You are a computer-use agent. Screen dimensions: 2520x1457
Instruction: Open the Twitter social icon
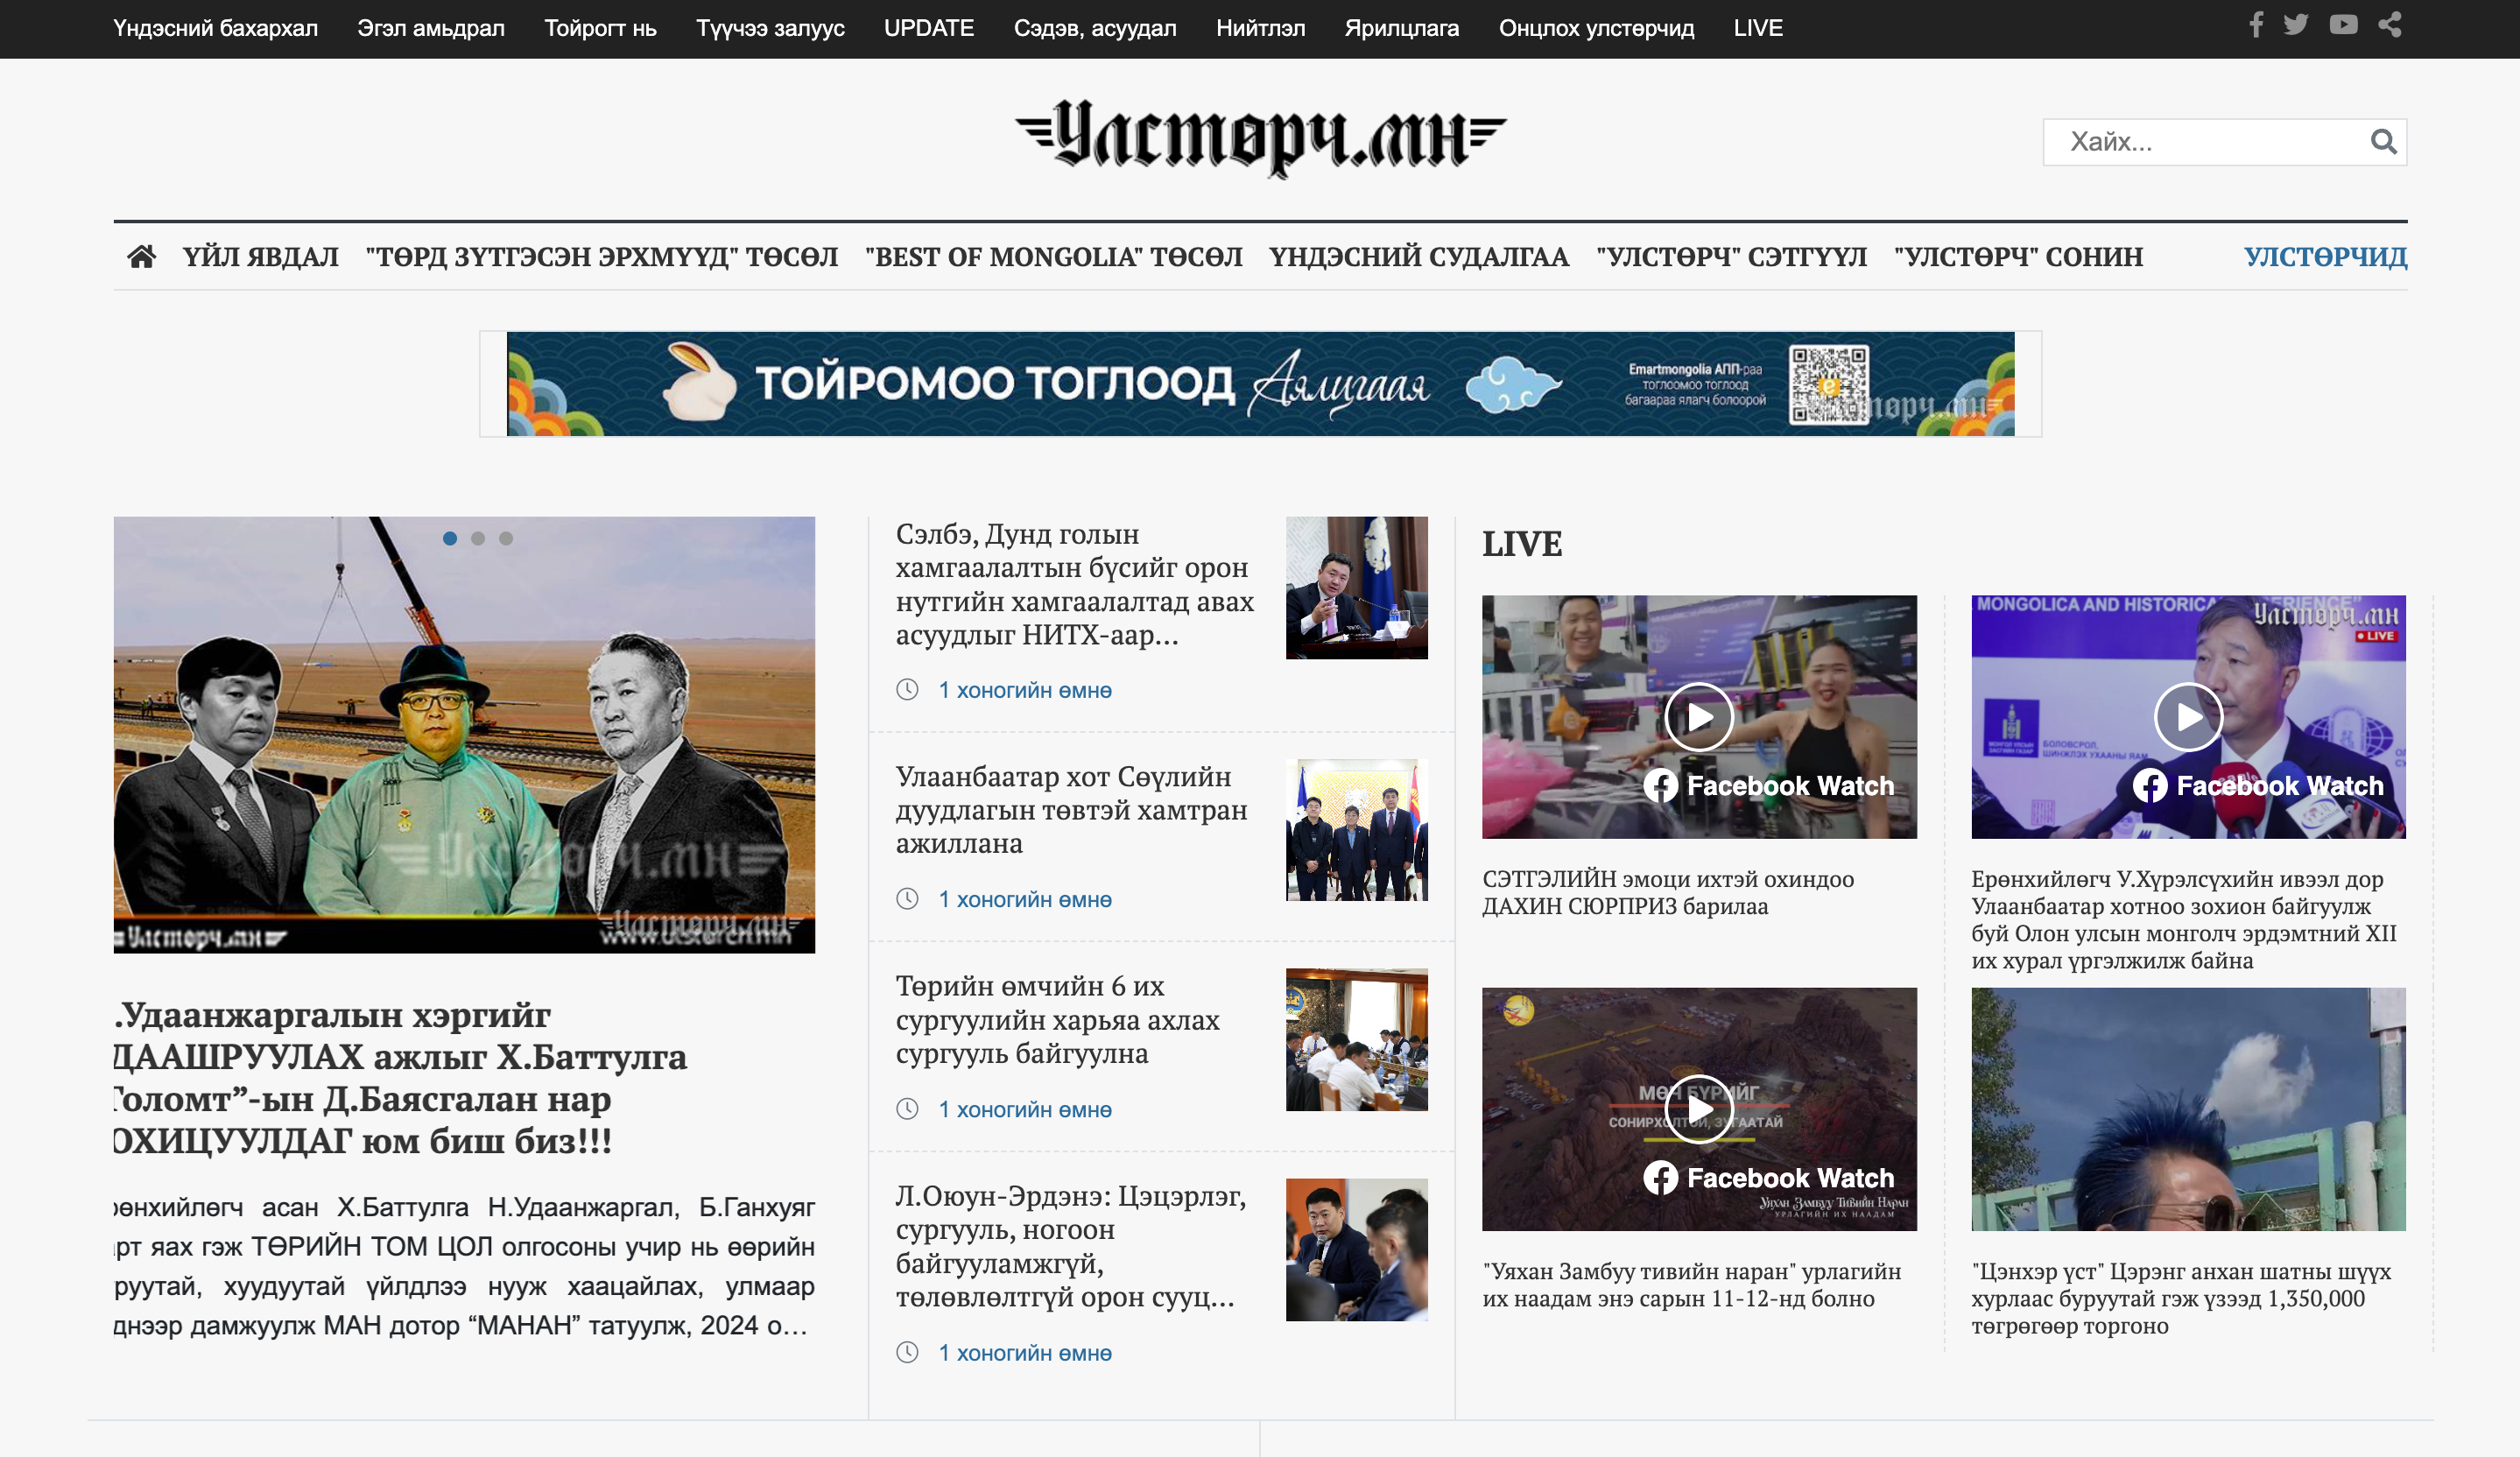(2296, 25)
